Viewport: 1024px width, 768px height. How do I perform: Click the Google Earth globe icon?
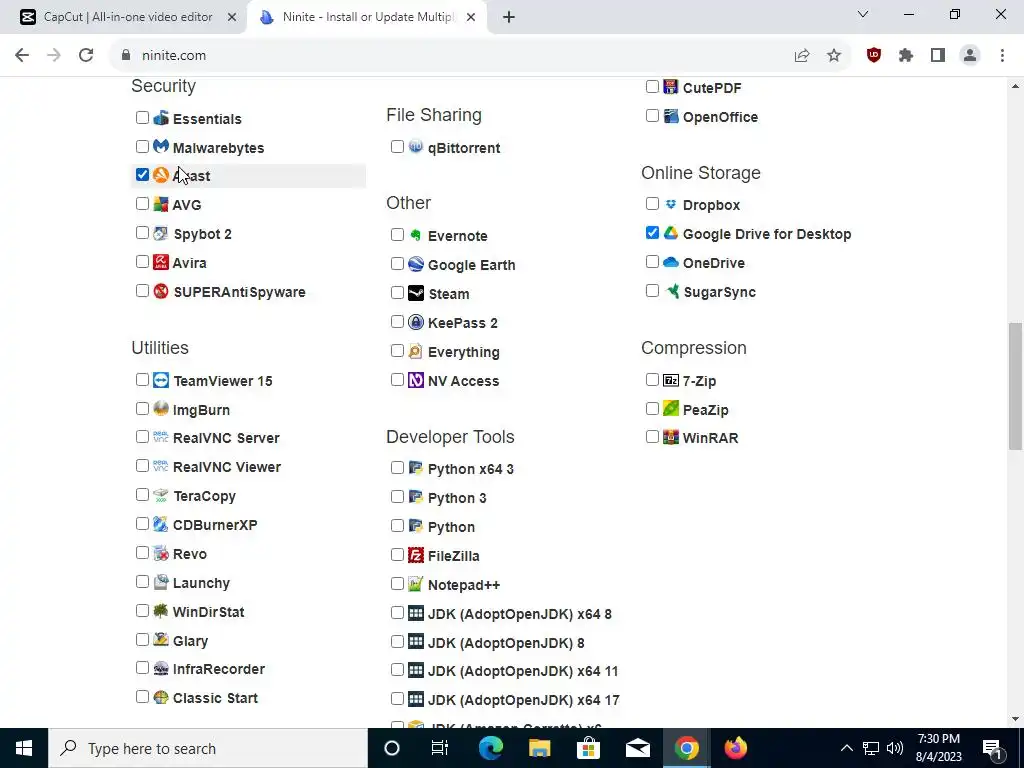pyautogui.click(x=416, y=264)
